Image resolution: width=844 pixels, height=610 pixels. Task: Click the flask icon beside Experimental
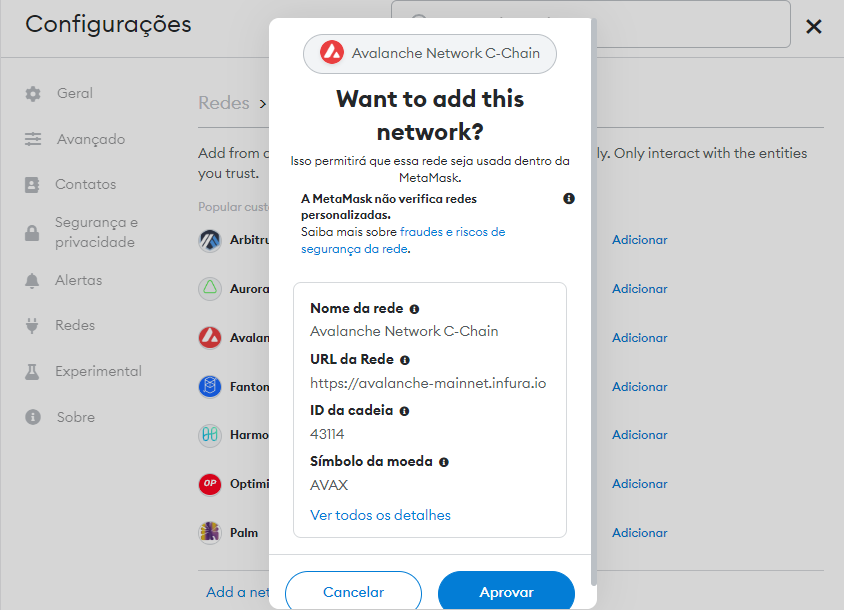coord(32,371)
